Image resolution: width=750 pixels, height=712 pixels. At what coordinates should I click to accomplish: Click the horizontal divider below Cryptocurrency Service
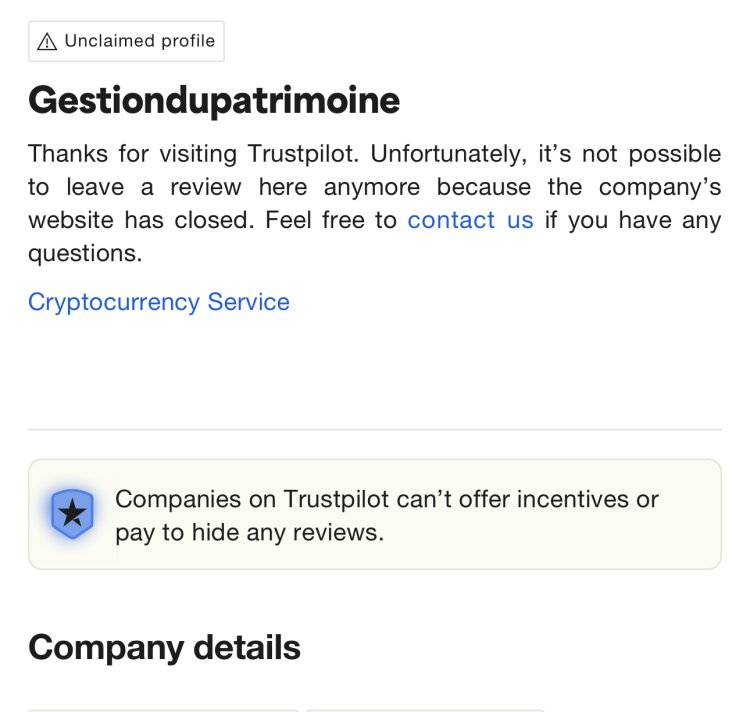375,429
